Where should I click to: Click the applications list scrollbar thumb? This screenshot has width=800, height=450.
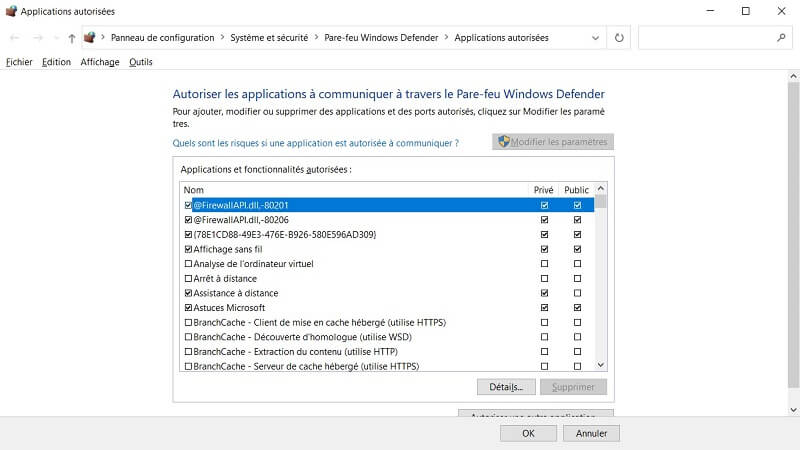[x=601, y=202]
